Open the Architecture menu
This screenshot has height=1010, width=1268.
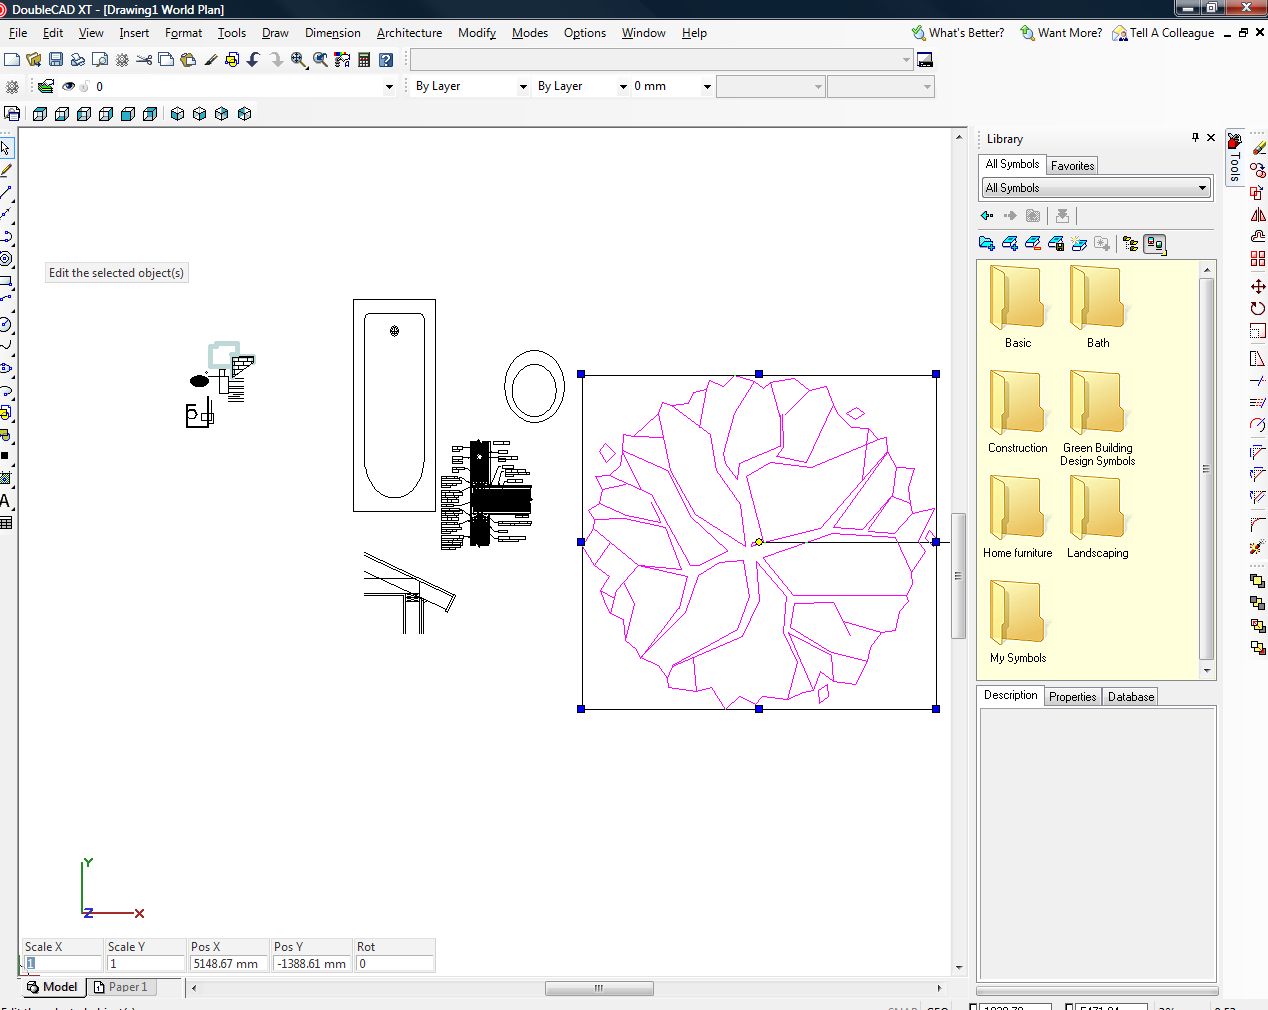point(409,33)
